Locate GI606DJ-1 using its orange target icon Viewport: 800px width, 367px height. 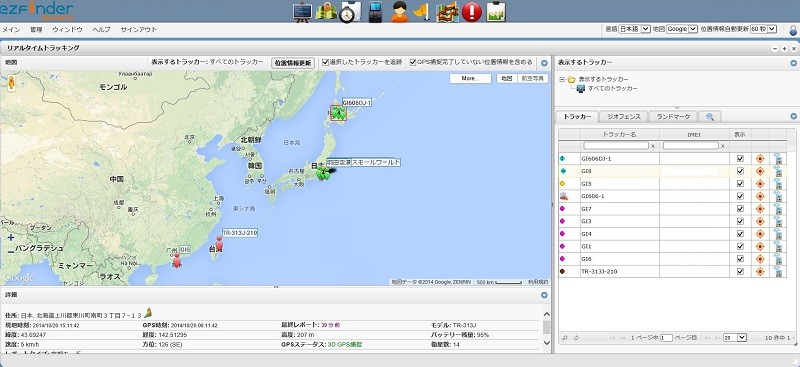tap(760, 159)
